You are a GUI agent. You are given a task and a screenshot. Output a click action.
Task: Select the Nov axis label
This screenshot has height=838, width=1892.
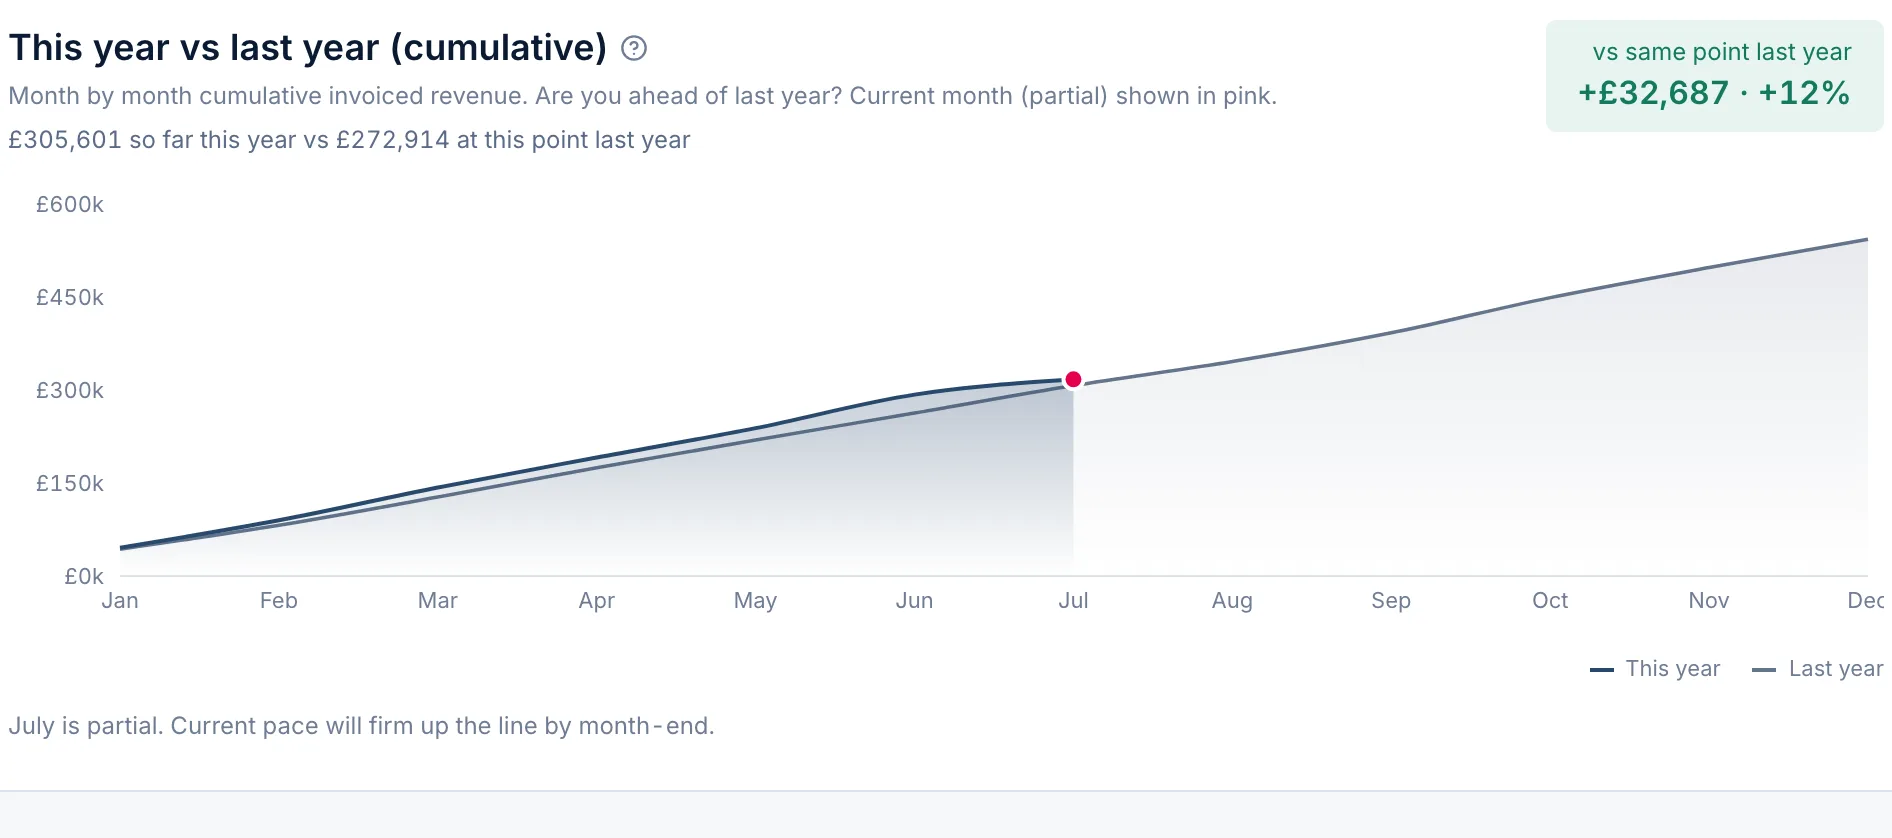pos(1709,600)
